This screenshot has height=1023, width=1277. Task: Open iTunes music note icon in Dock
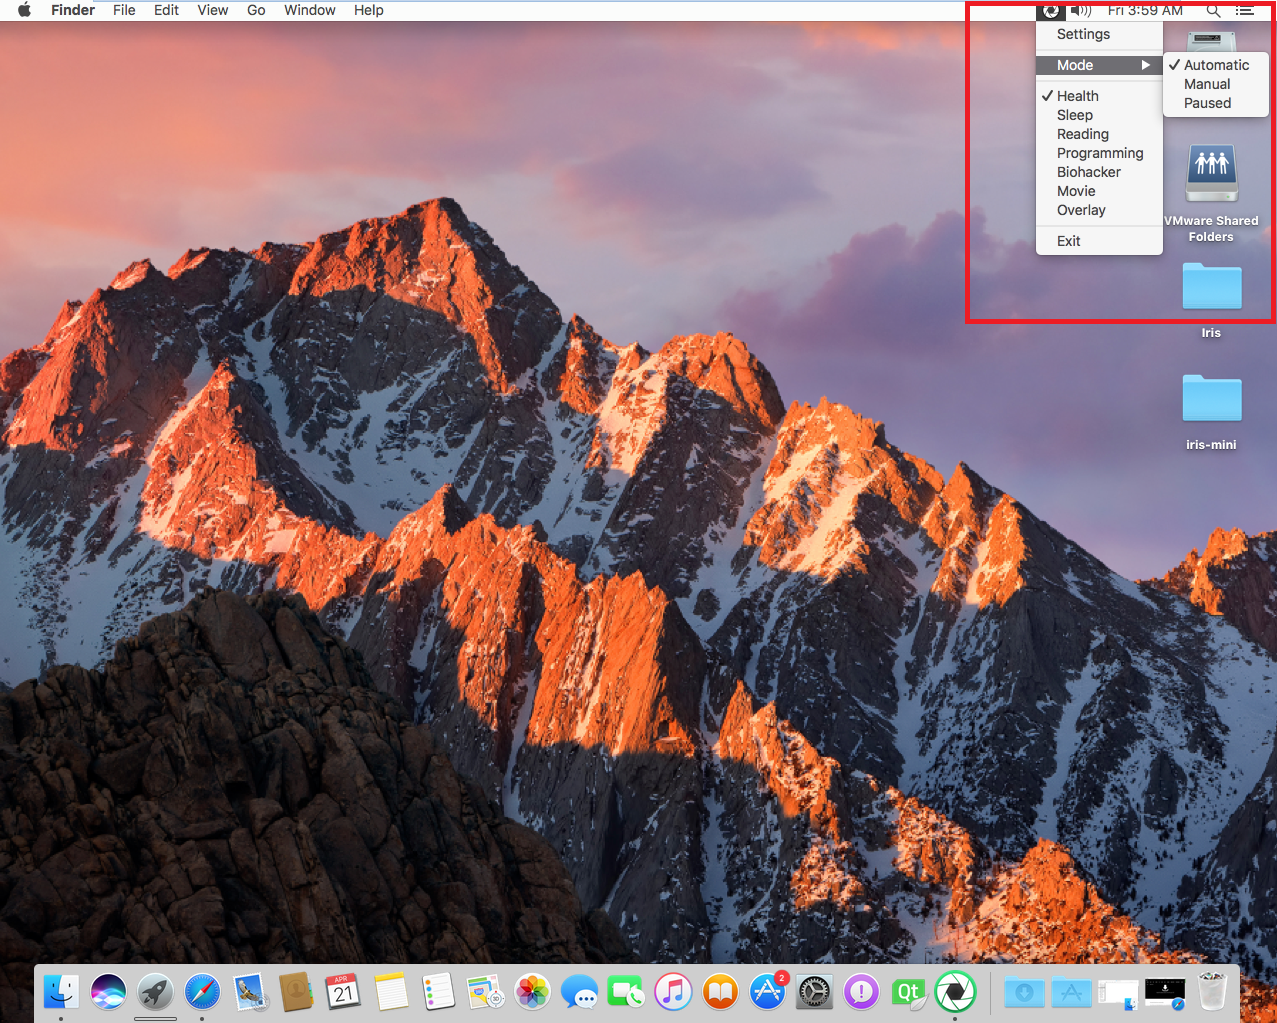(673, 992)
